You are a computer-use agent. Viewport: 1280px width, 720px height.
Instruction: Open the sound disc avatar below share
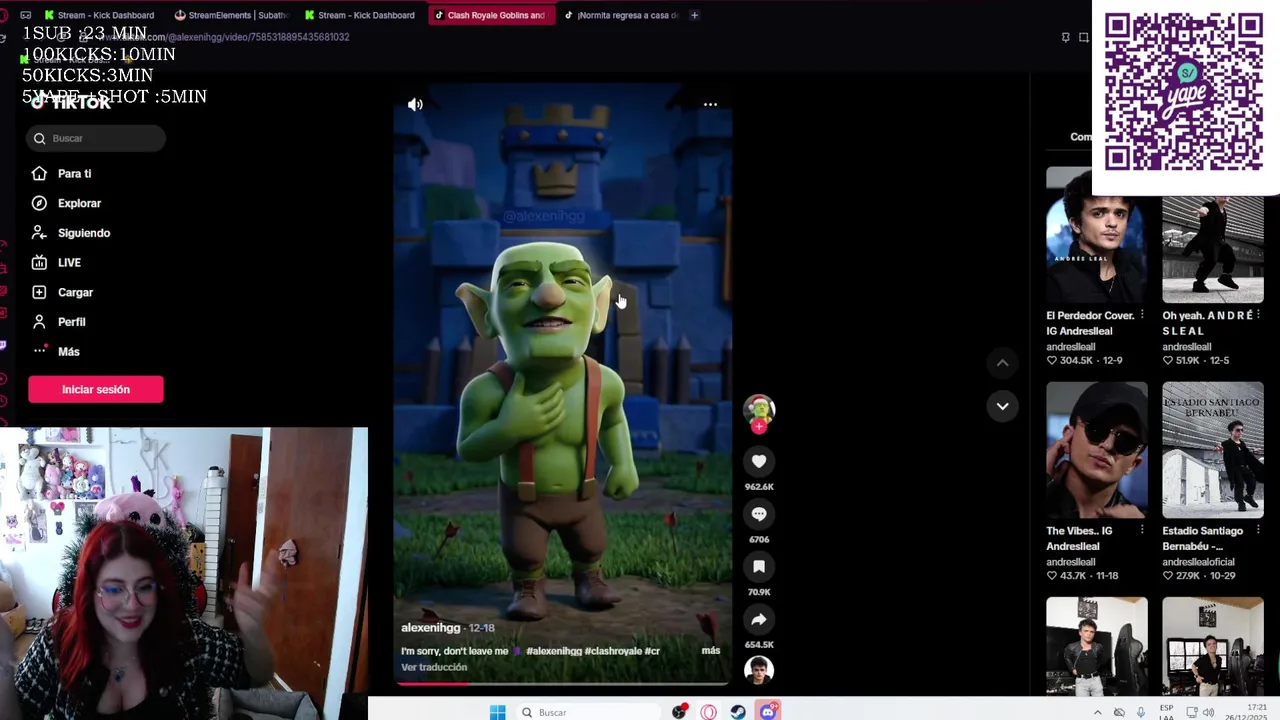click(x=759, y=670)
